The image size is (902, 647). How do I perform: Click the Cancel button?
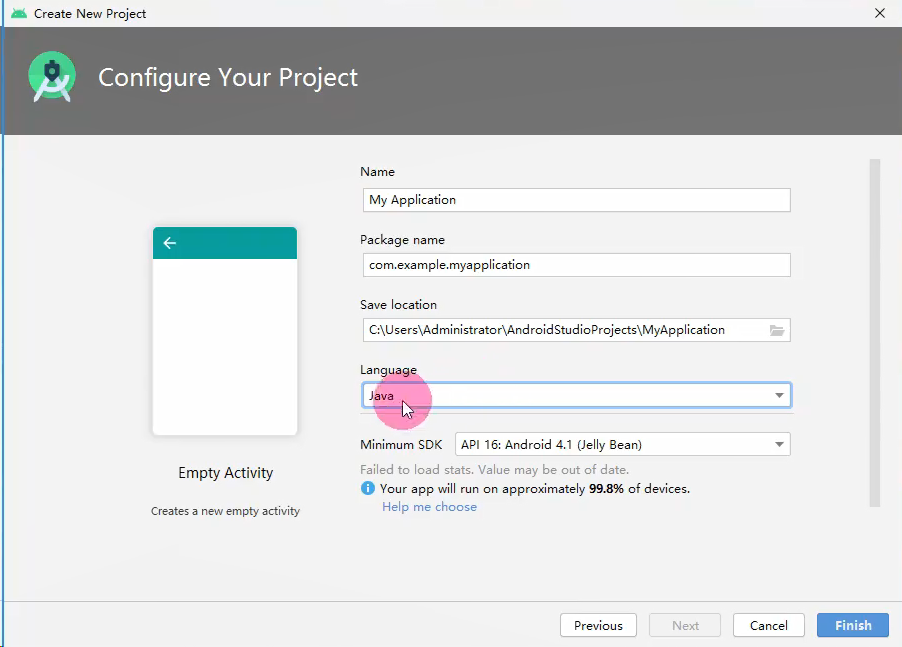tap(769, 625)
